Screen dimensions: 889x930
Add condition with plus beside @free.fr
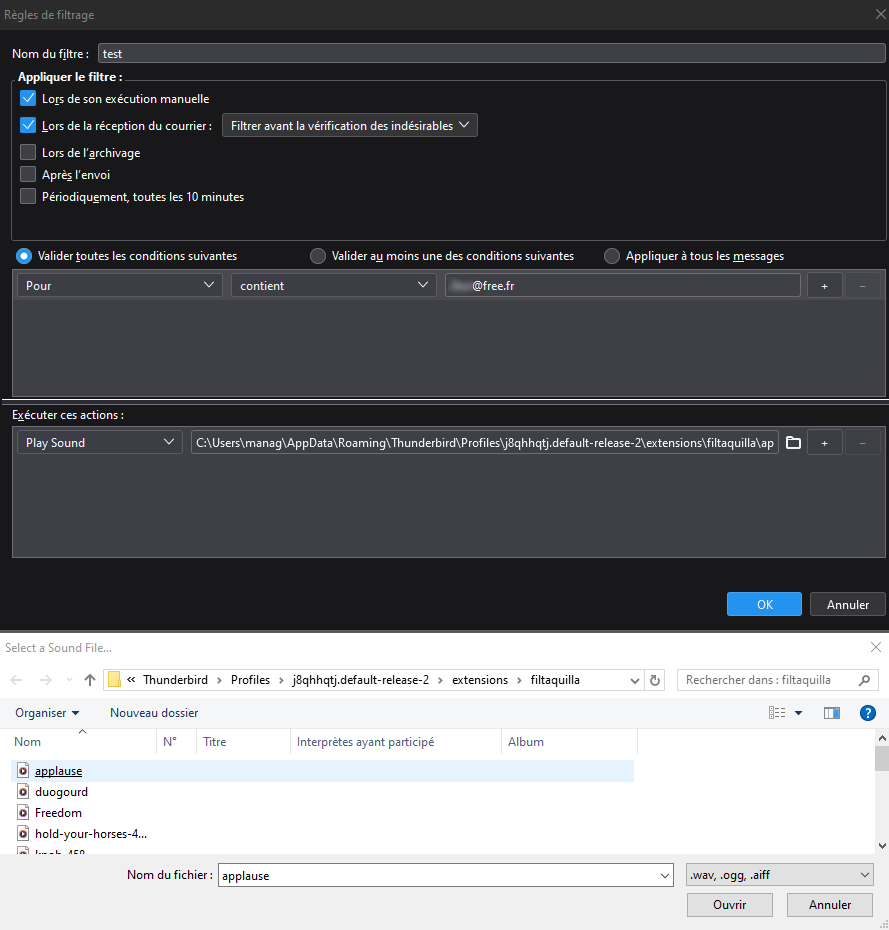point(824,286)
